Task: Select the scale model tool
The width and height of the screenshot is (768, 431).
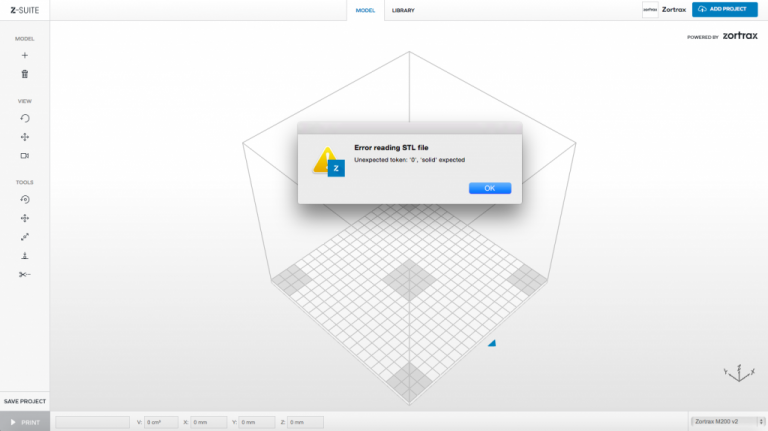Action: tap(25, 237)
